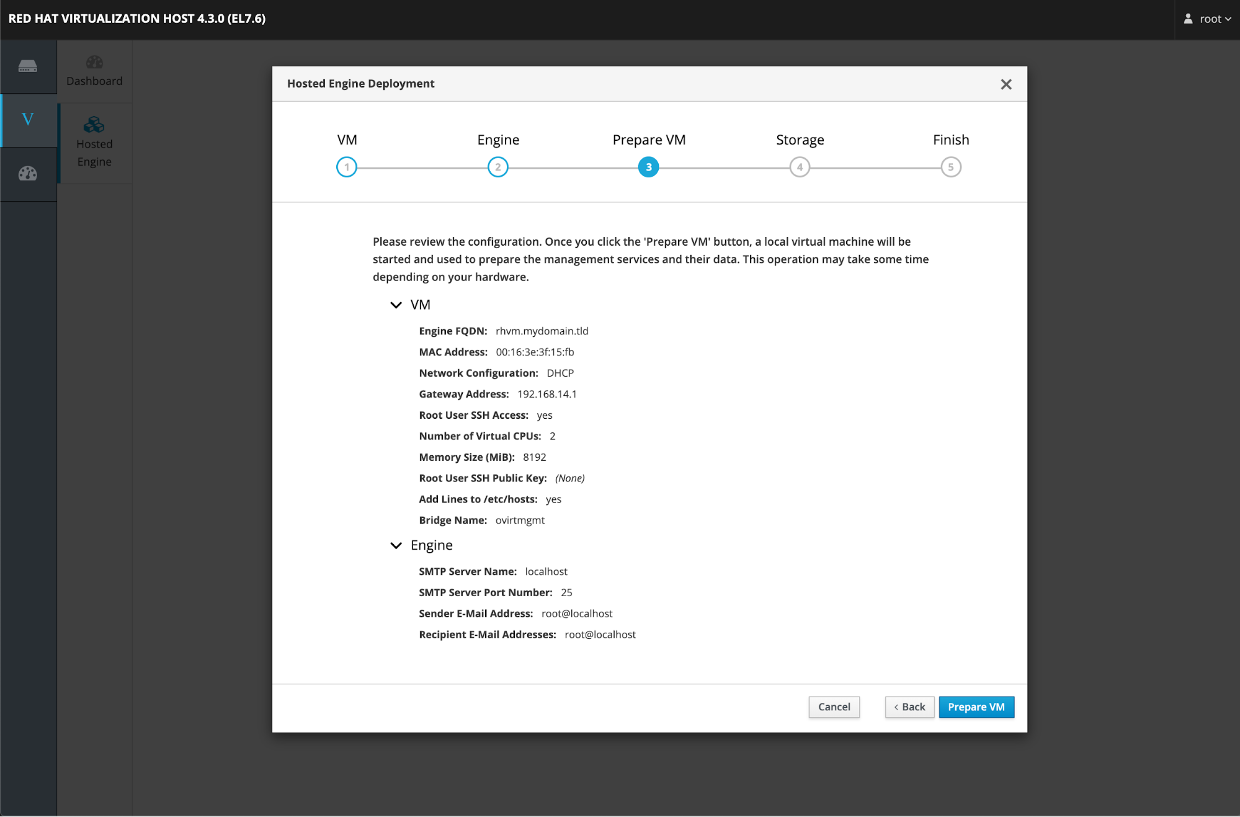Open the Dashboard menu entry
The width and height of the screenshot is (1240, 817).
coord(94,71)
